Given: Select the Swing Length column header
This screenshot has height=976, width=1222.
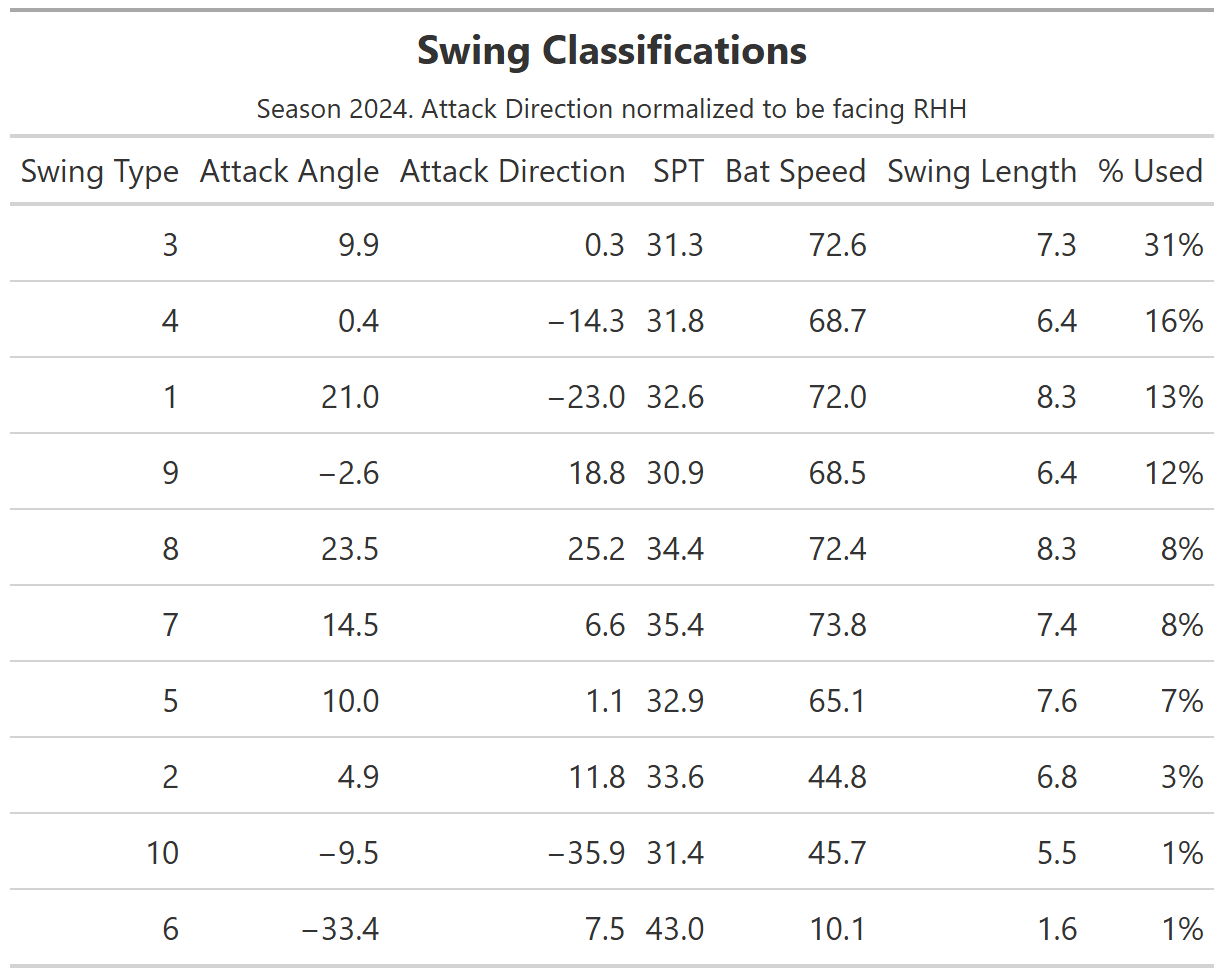Looking at the screenshot, I should click(982, 172).
